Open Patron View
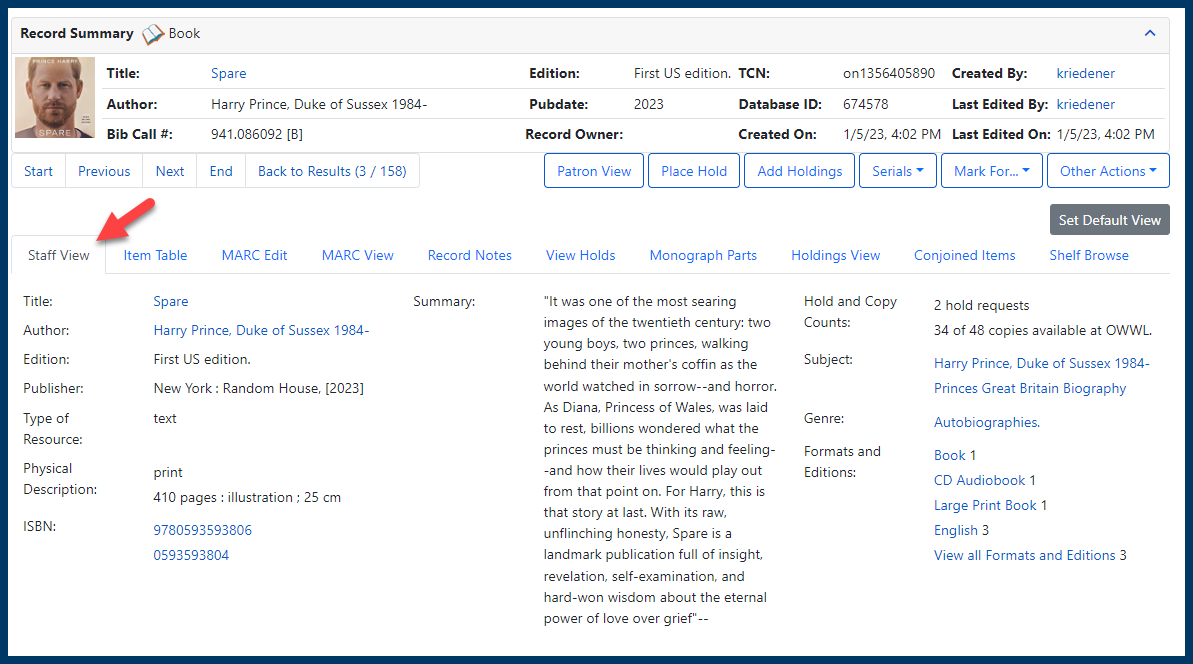 593,171
